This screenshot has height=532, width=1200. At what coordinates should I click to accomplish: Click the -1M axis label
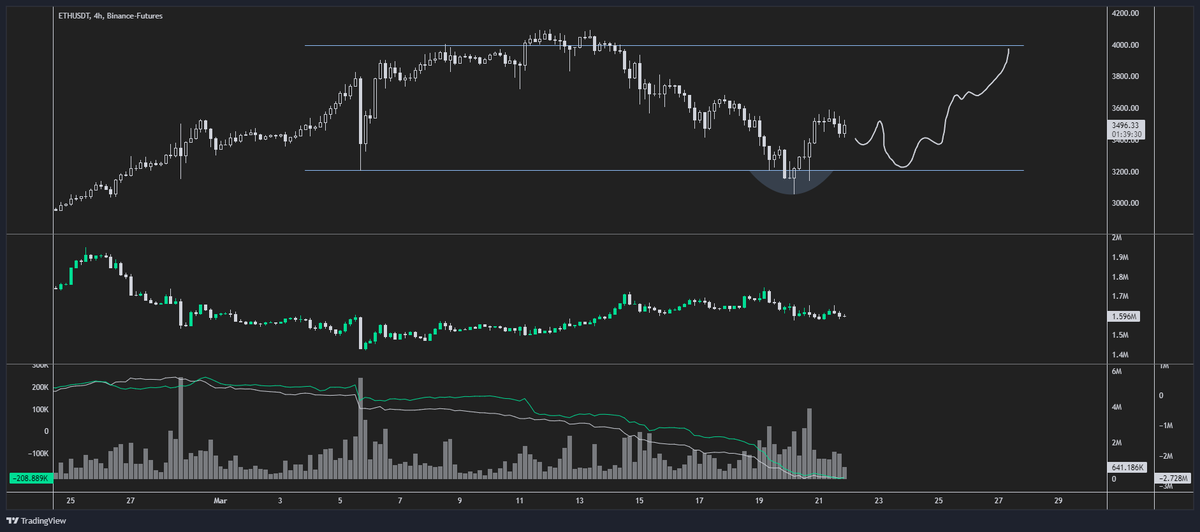pyautogui.click(x=1166, y=426)
